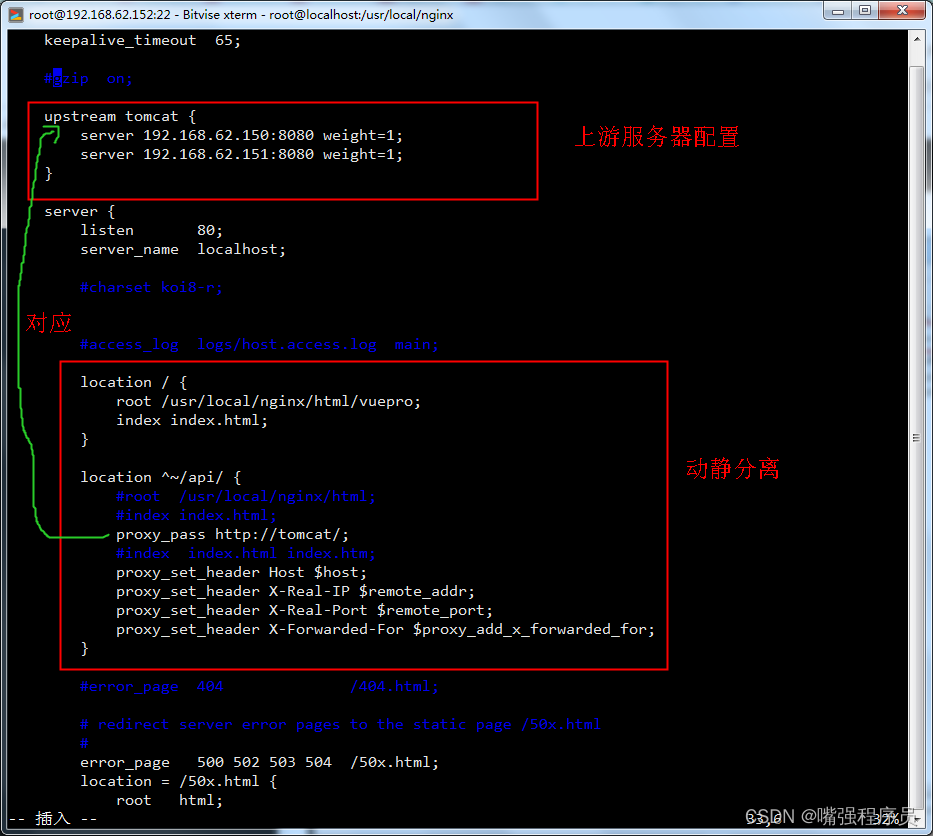933x836 pixels.
Task: Click the vertical scrollbar thumb
Action: coord(916,437)
